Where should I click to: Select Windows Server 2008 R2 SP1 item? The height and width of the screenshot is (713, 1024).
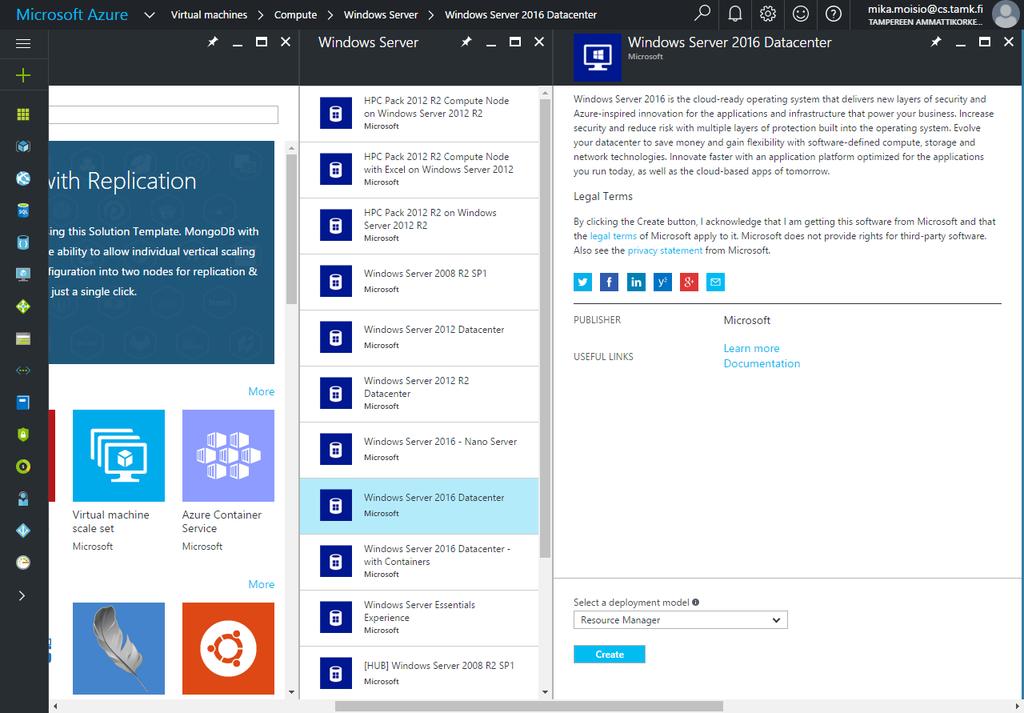[x=419, y=281]
